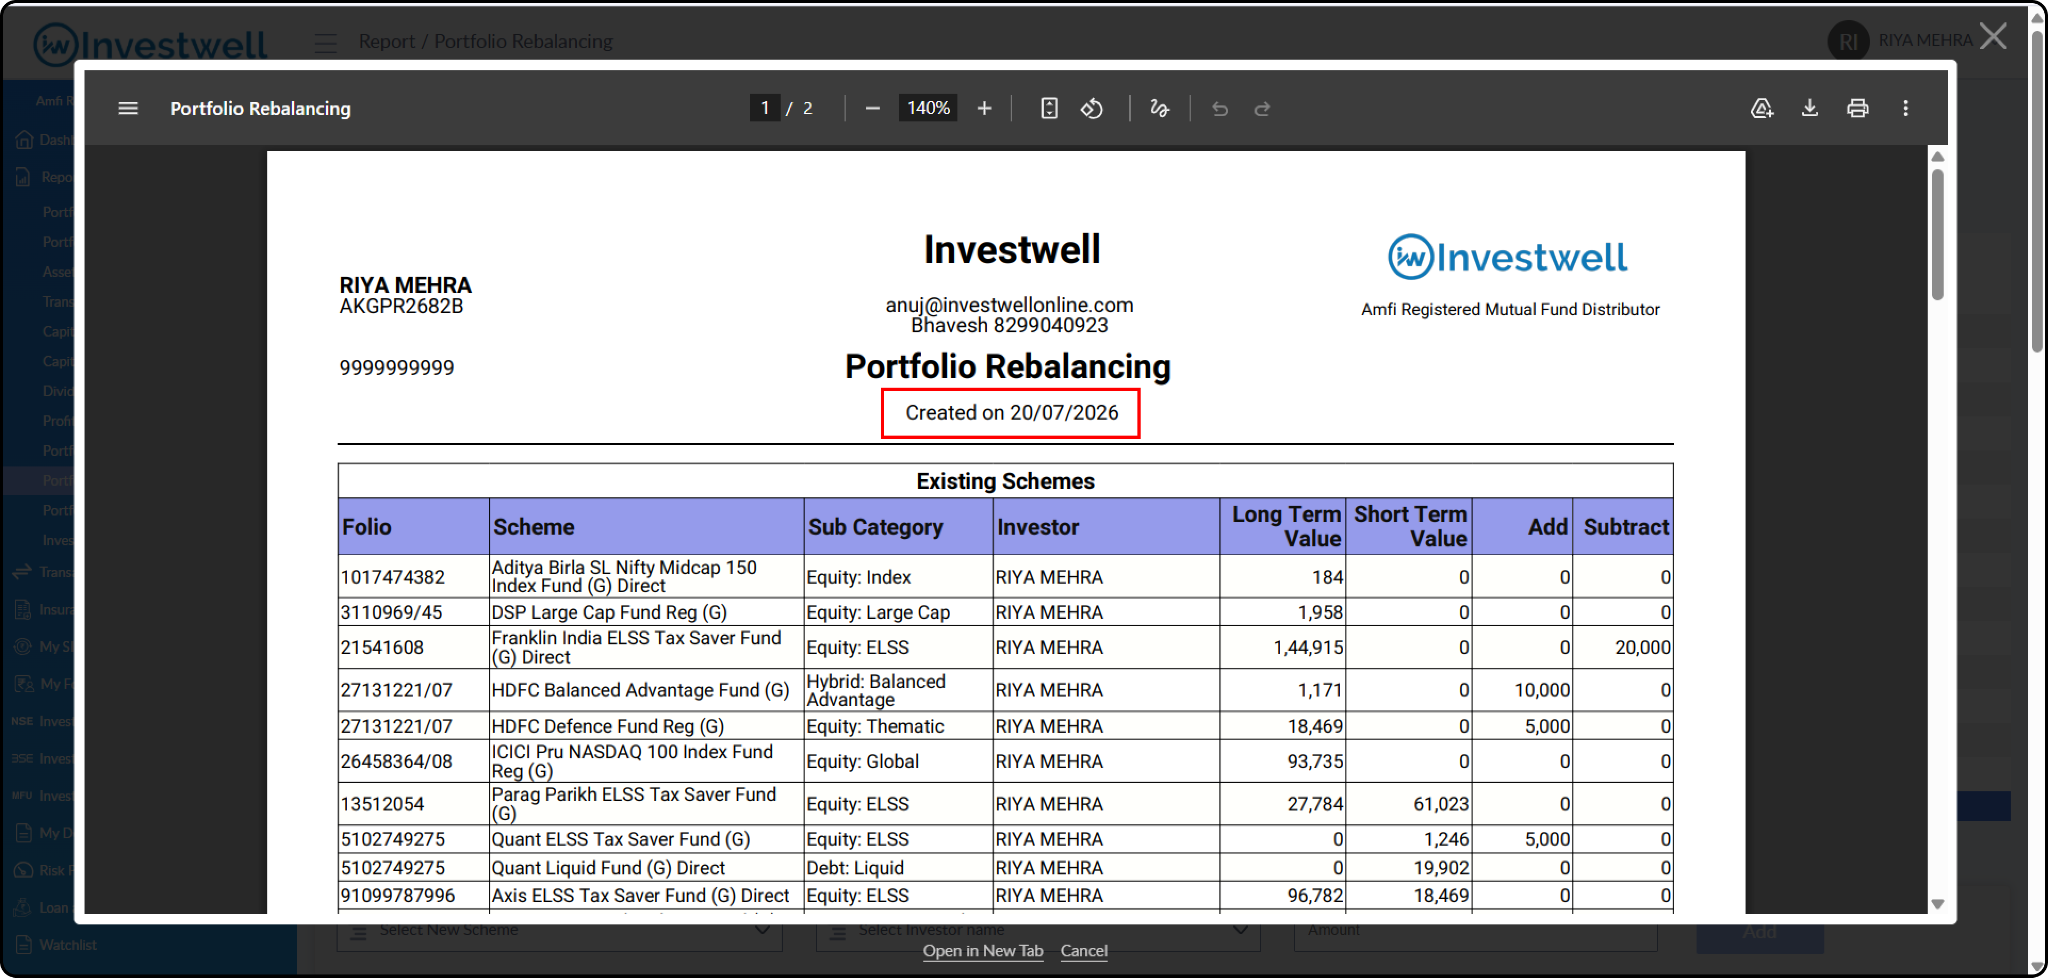
Task: Redo the annotation
Action: [1262, 108]
